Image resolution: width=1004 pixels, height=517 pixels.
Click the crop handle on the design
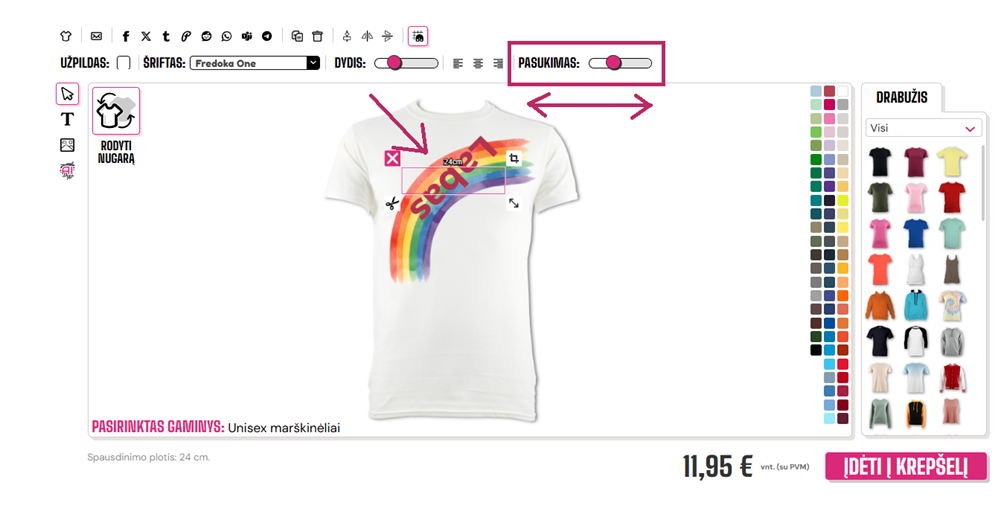coord(514,158)
